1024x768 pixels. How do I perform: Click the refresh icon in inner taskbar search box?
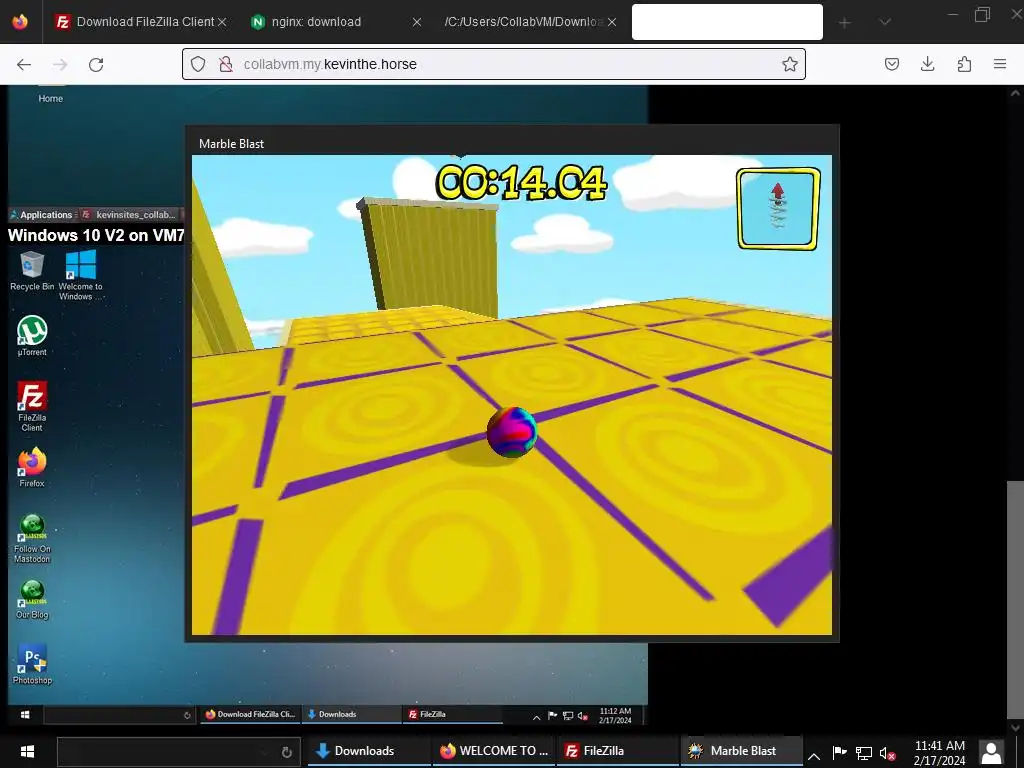click(187, 715)
